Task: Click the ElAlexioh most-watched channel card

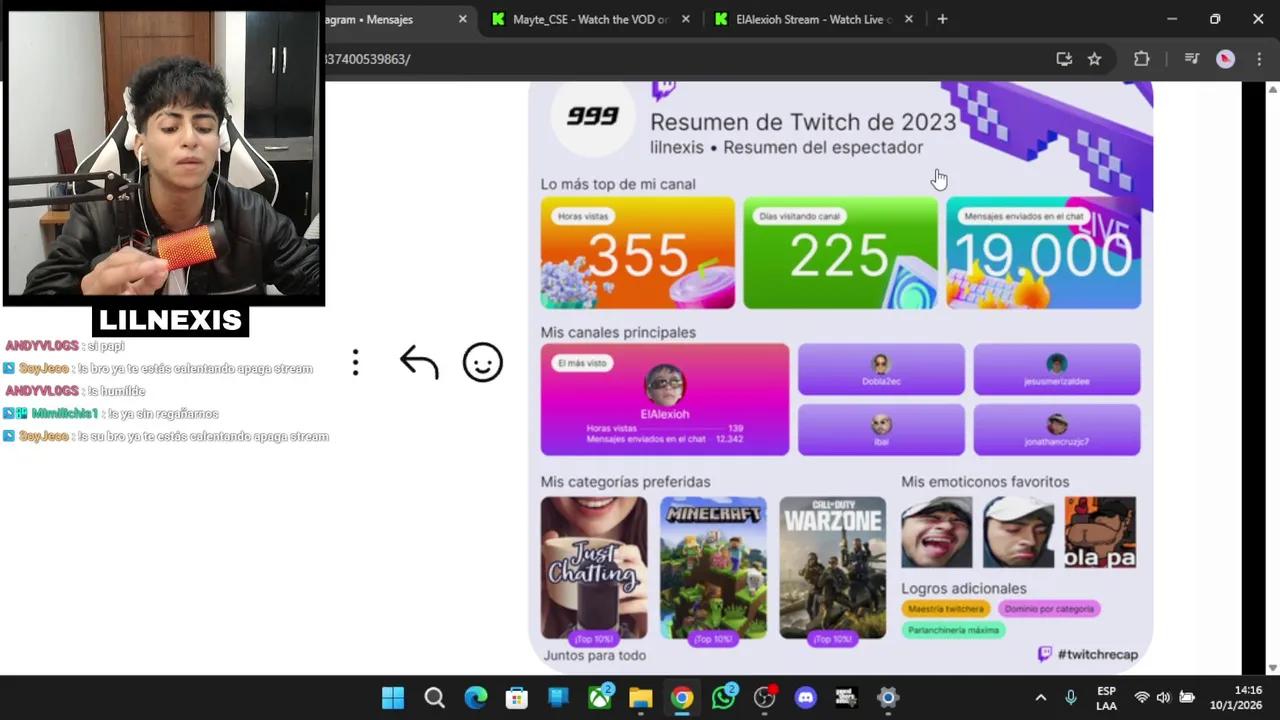Action: point(665,399)
